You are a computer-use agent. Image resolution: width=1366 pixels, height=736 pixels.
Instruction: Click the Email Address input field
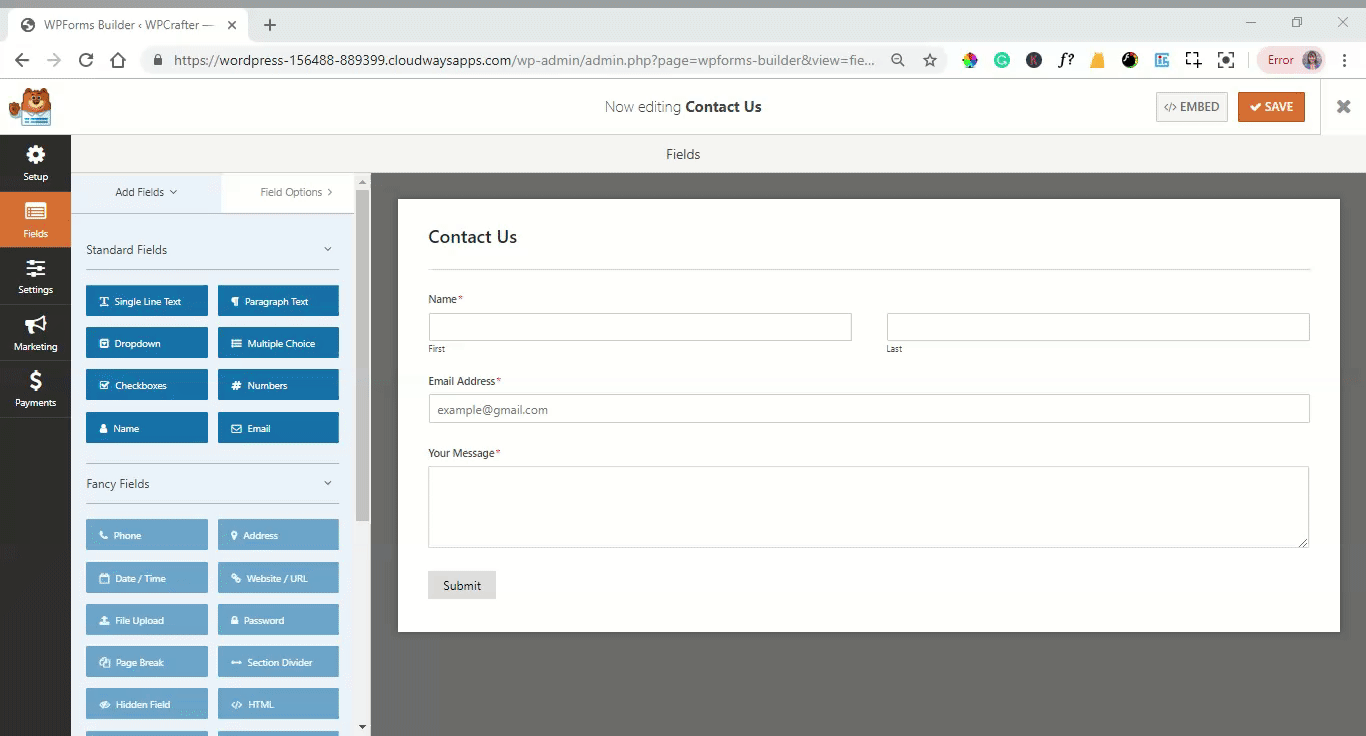click(869, 408)
